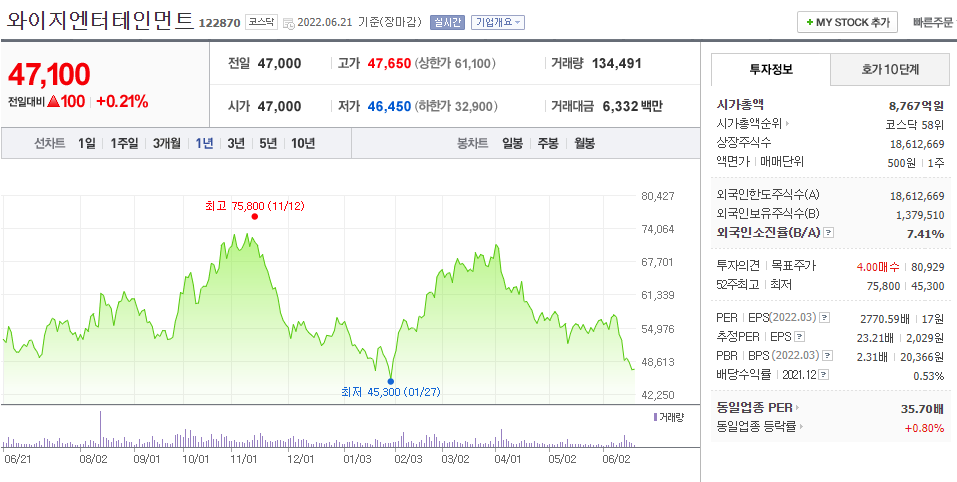Click 시가총액 value 8,767억원

pos(917,105)
